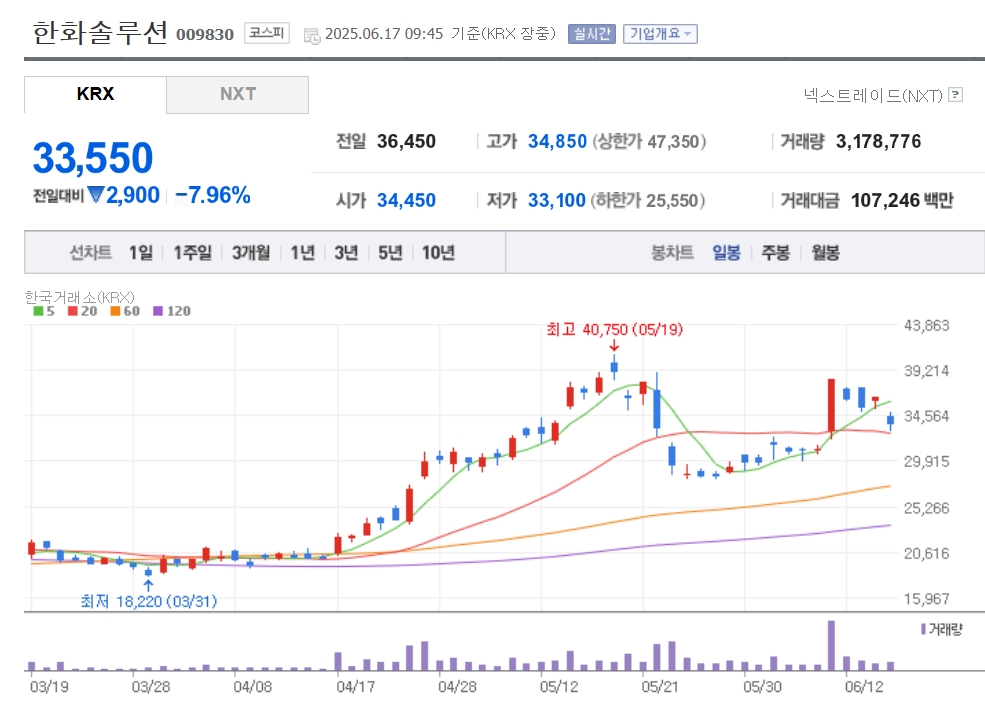This screenshot has height=709, width=985.
Task: Click the purple 120-day moving average swatch
Action: [x=158, y=311]
